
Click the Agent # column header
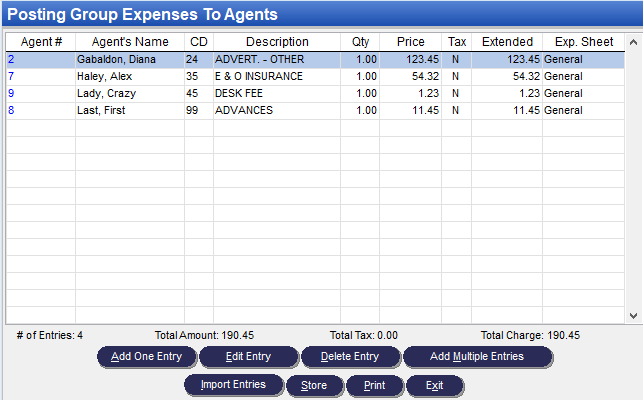tap(41, 42)
